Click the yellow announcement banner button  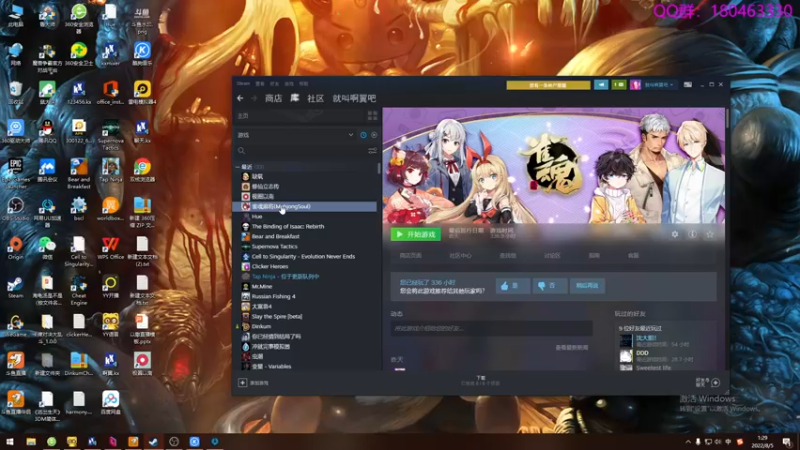(x=548, y=85)
